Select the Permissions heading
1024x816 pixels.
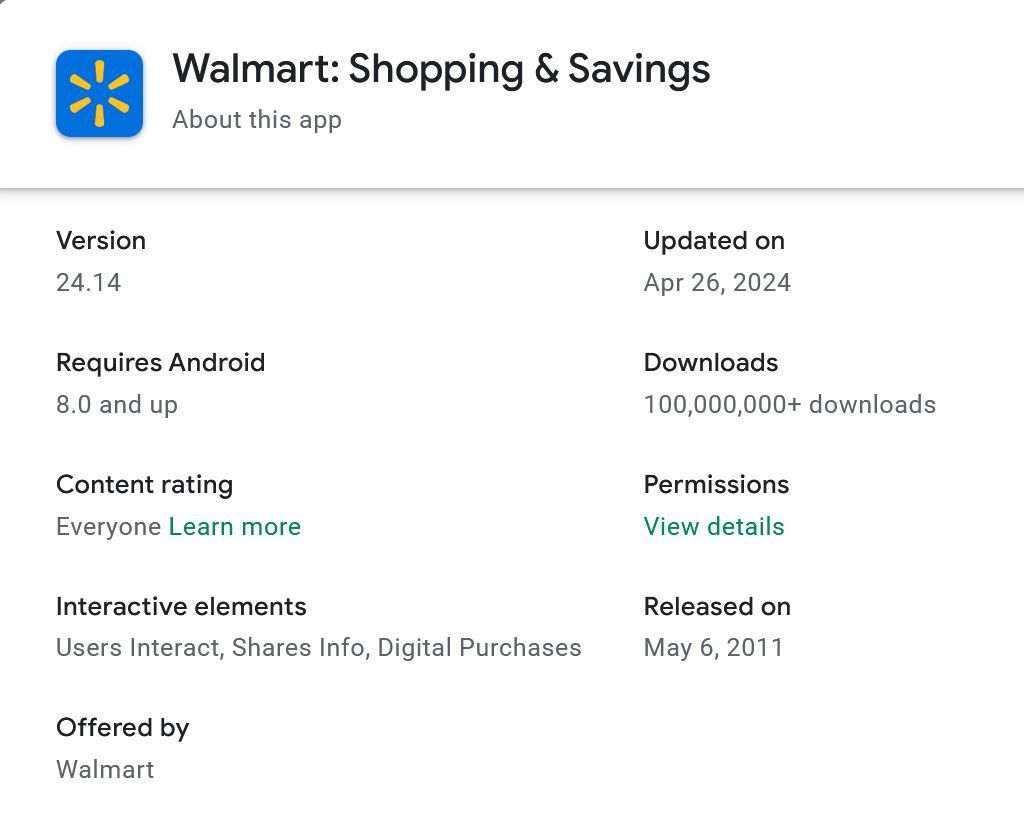[716, 485]
